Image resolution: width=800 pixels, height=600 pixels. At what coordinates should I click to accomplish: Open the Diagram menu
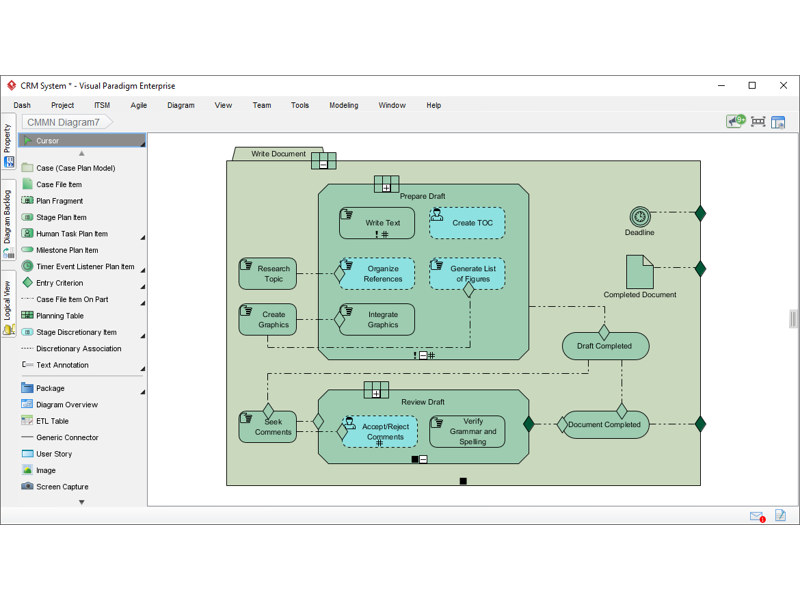point(181,105)
